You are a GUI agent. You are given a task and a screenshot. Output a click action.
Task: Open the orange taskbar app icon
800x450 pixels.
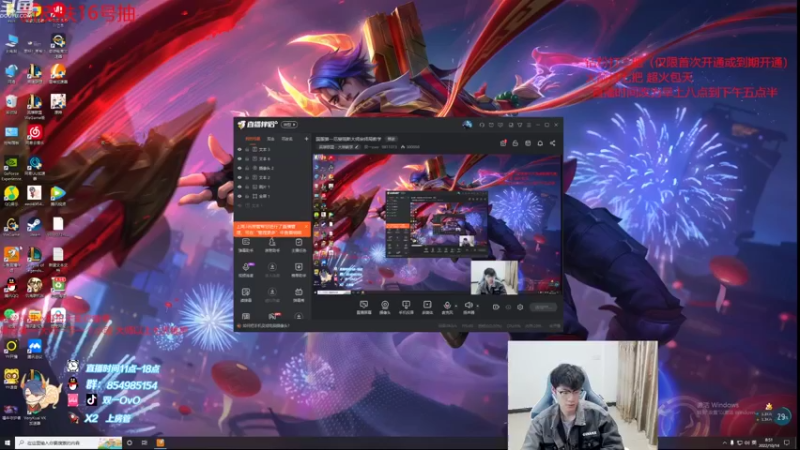(x=160, y=443)
